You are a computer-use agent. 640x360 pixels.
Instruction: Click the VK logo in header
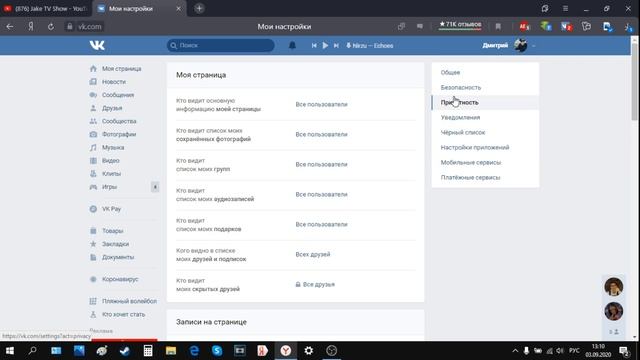(97, 45)
